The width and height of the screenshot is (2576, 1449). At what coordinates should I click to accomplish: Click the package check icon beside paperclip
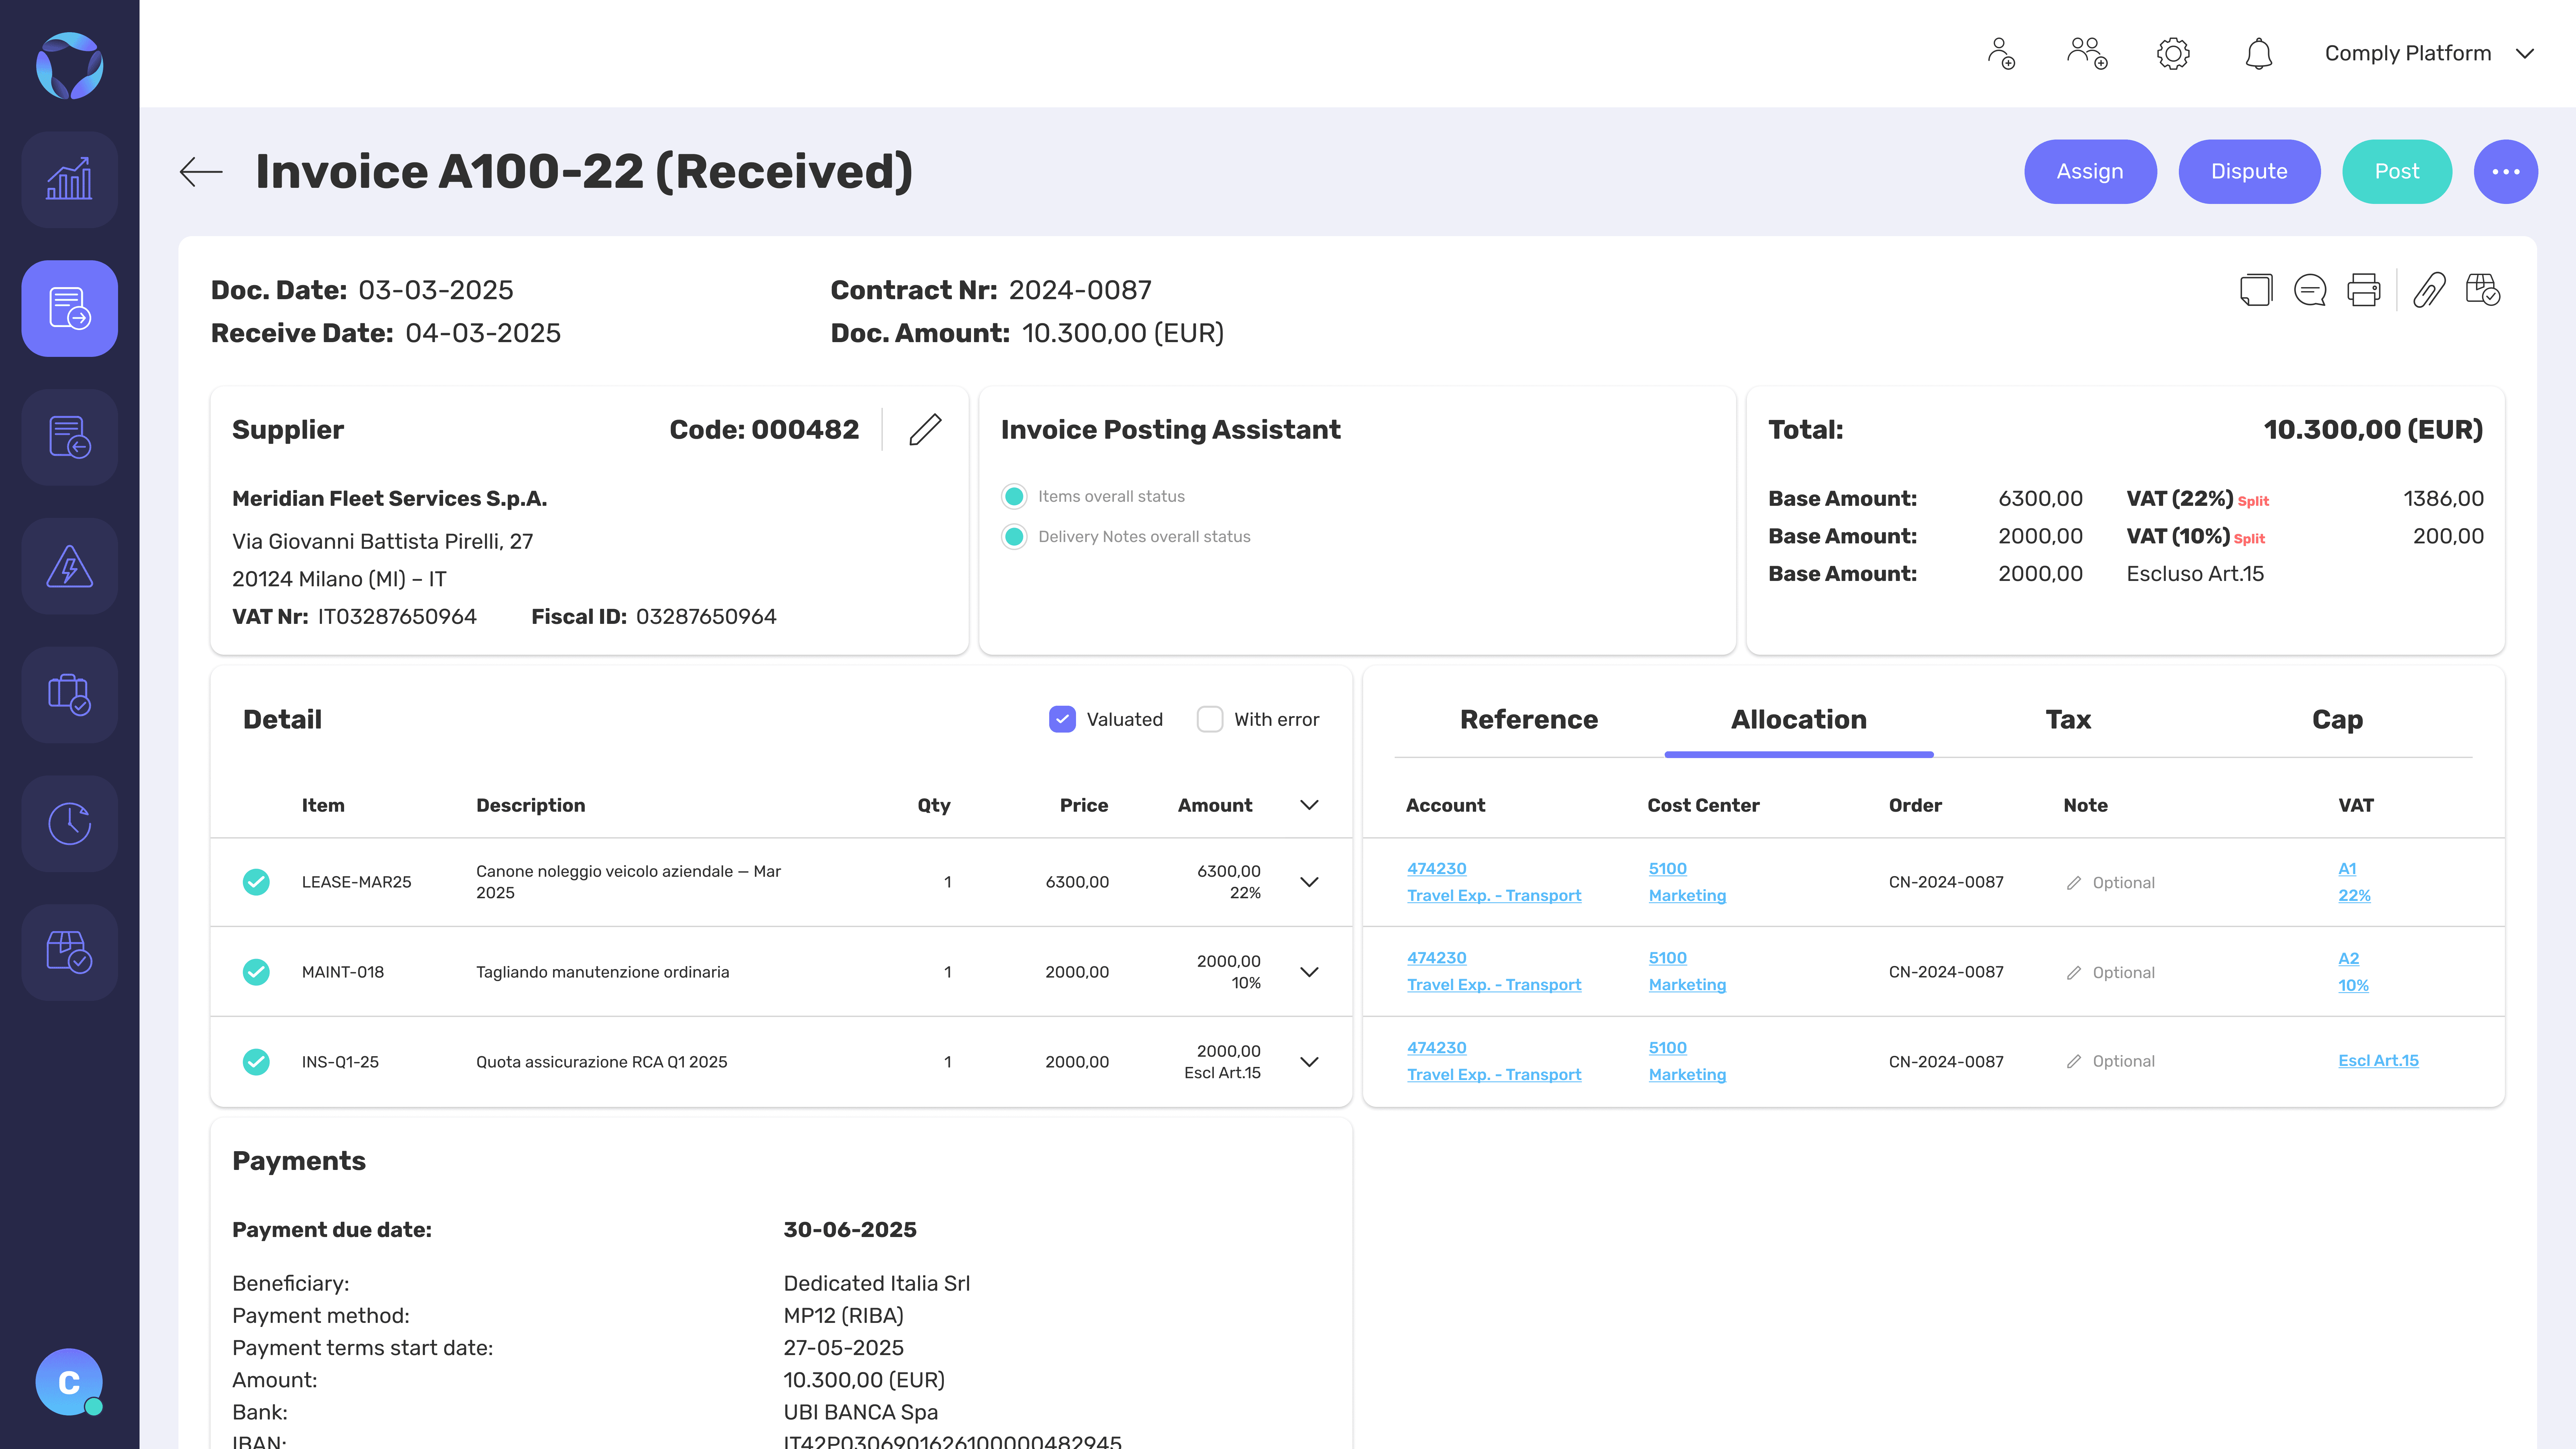[x=2483, y=290]
